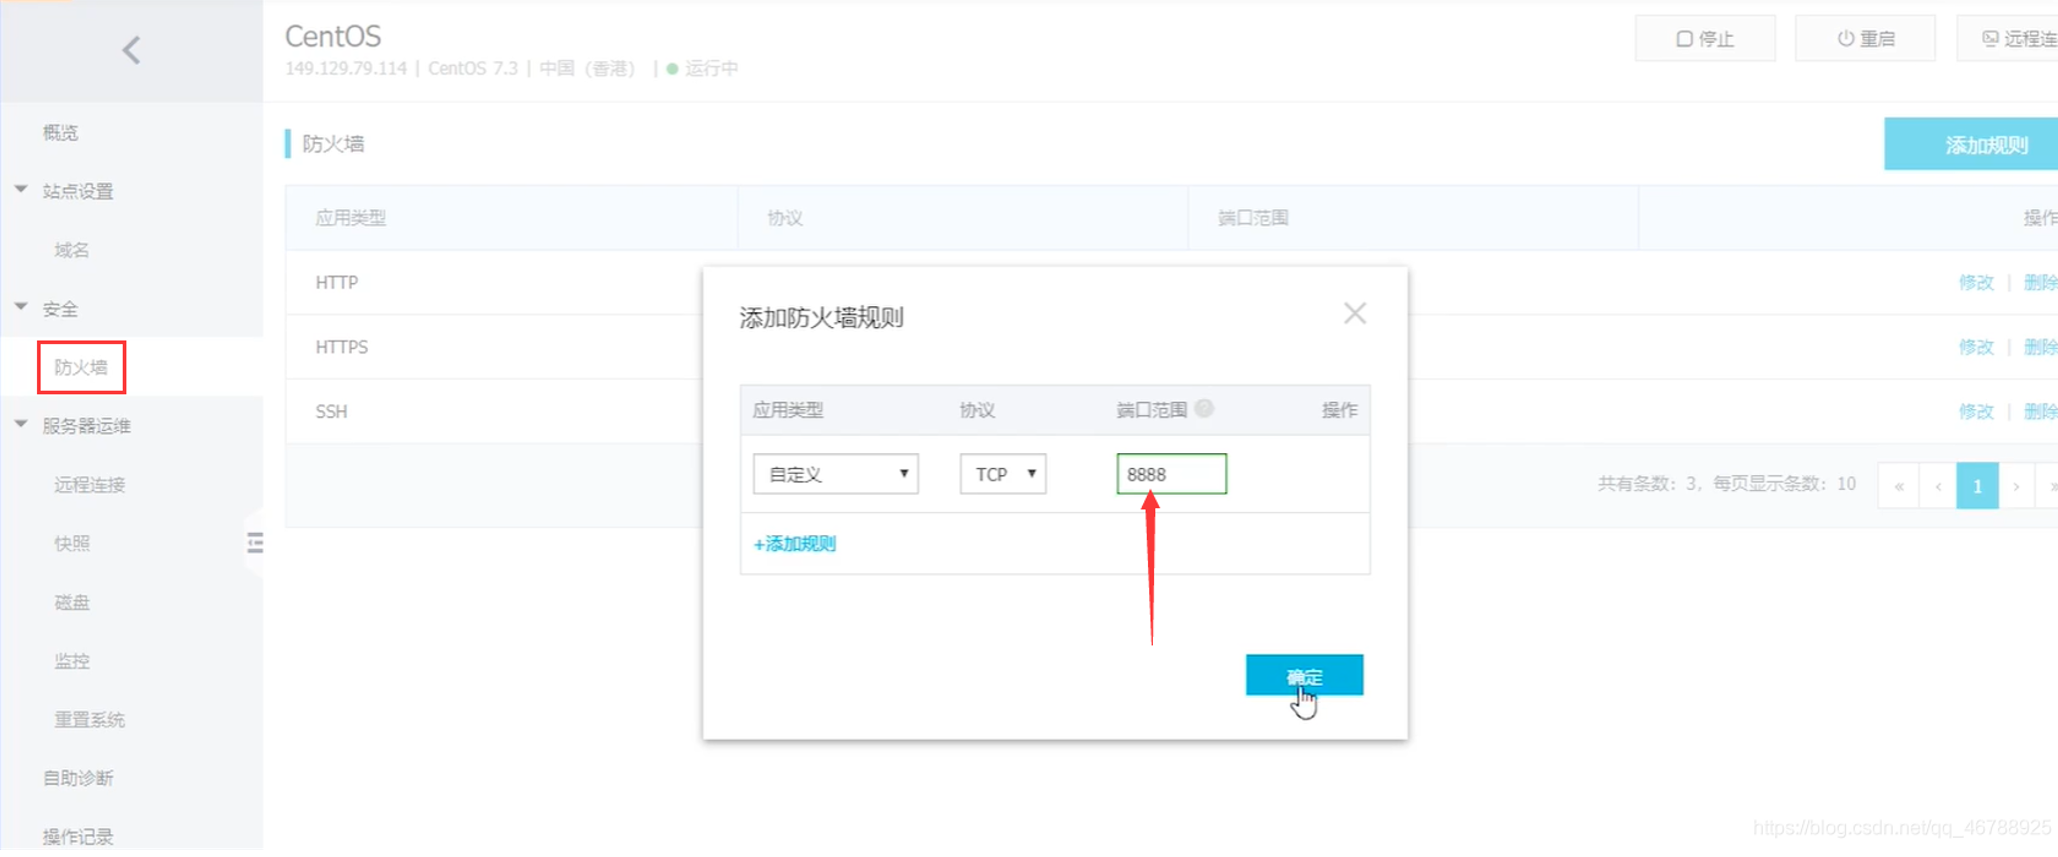The width and height of the screenshot is (2058, 857).
Task: Go to previous page with ‹ button
Action: tap(1938, 486)
